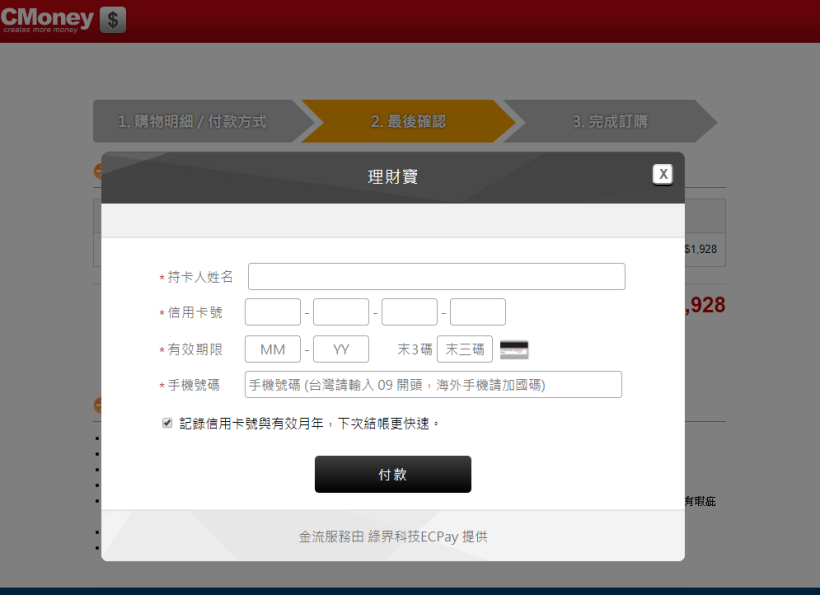Uncheck the 記錄信用卡號與有效月年 checkbox
The height and width of the screenshot is (595, 820).
click(x=167, y=423)
